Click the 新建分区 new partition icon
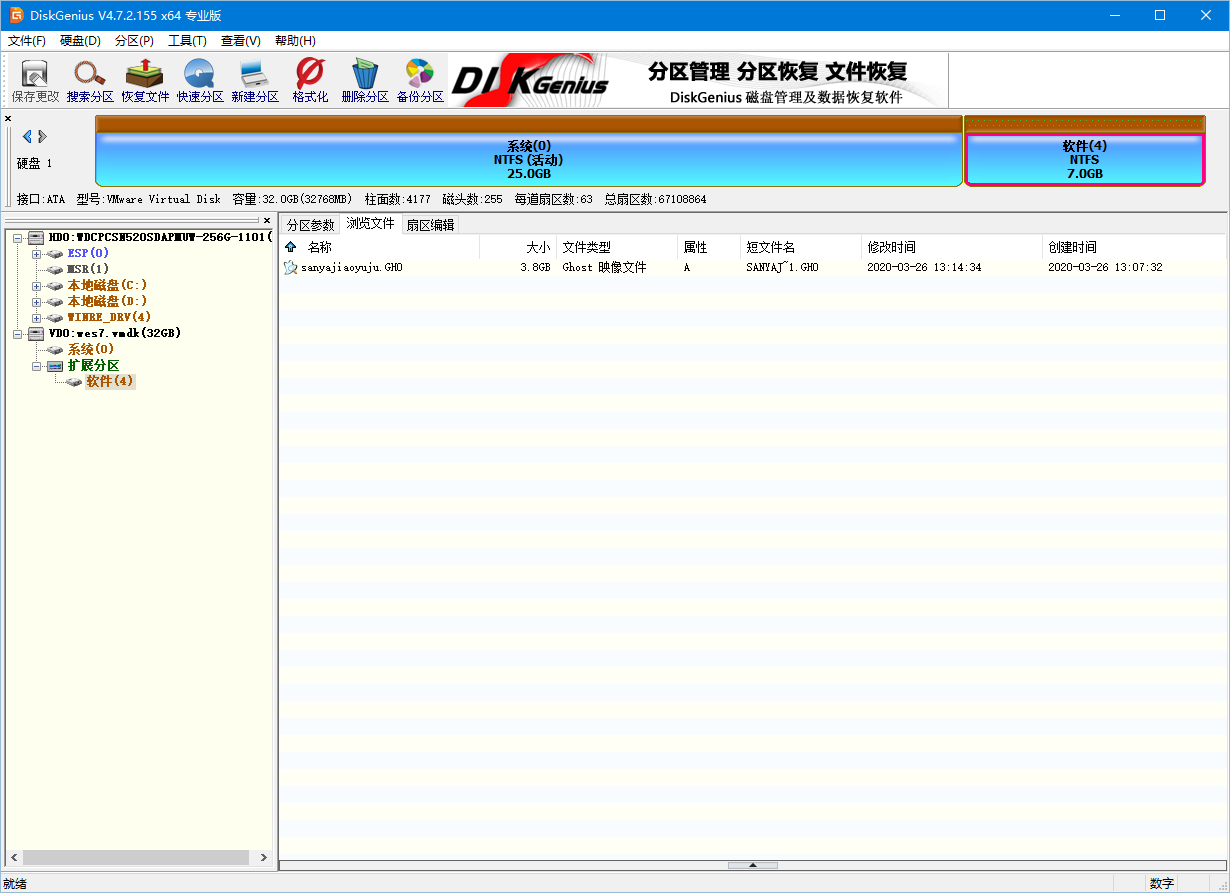The image size is (1230, 893). click(x=255, y=80)
